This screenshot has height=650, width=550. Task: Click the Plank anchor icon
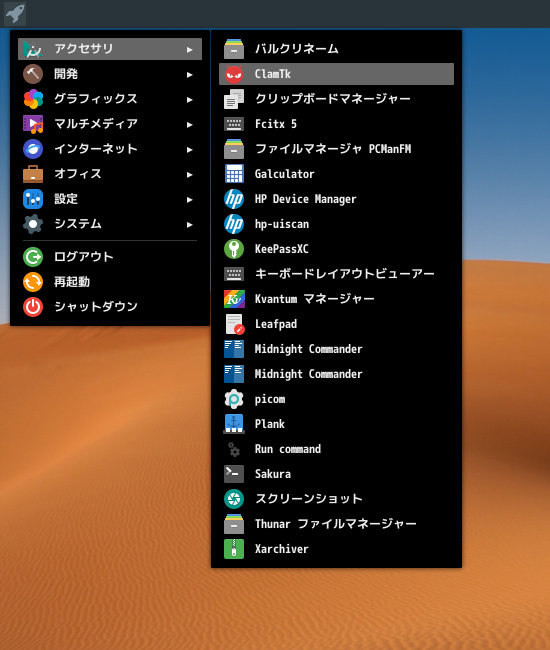coord(234,424)
